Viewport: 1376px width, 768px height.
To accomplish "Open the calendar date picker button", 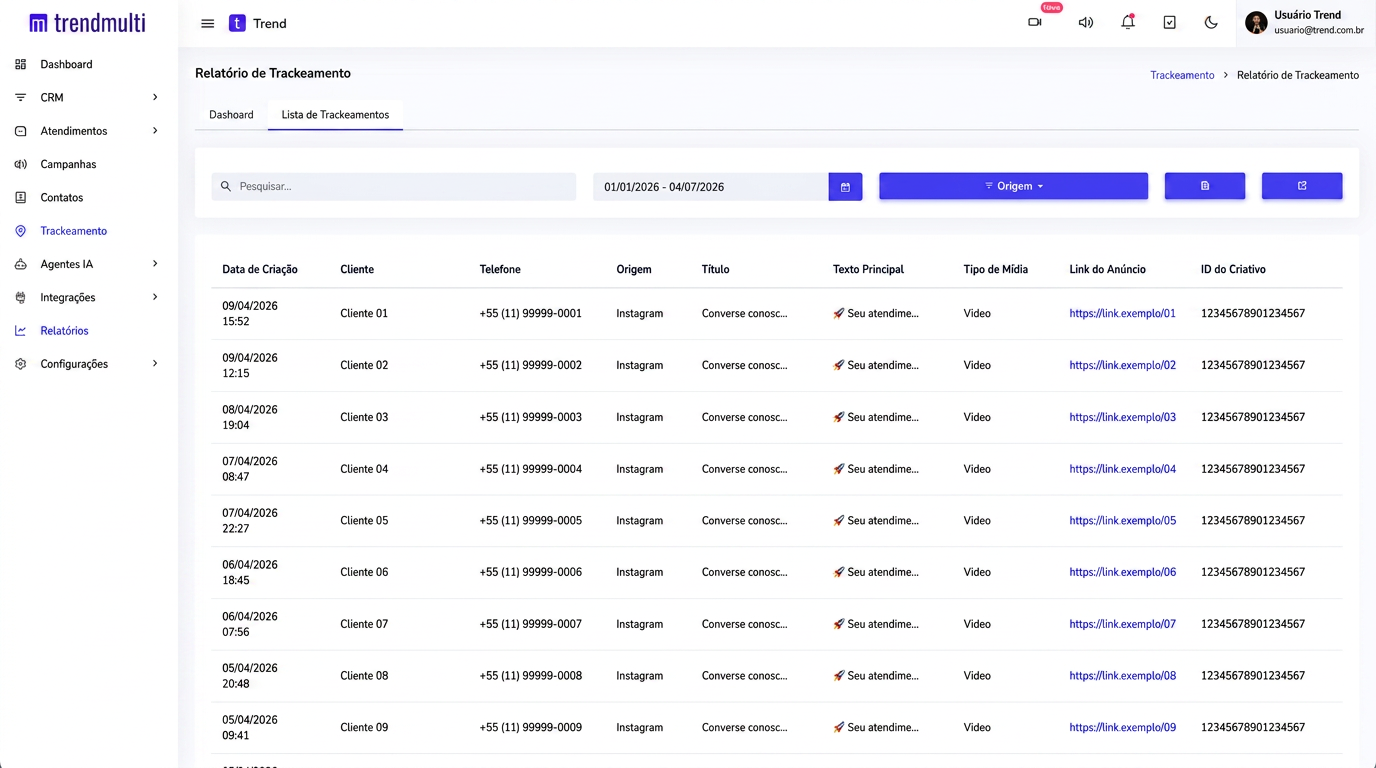I will click(845, 187).
